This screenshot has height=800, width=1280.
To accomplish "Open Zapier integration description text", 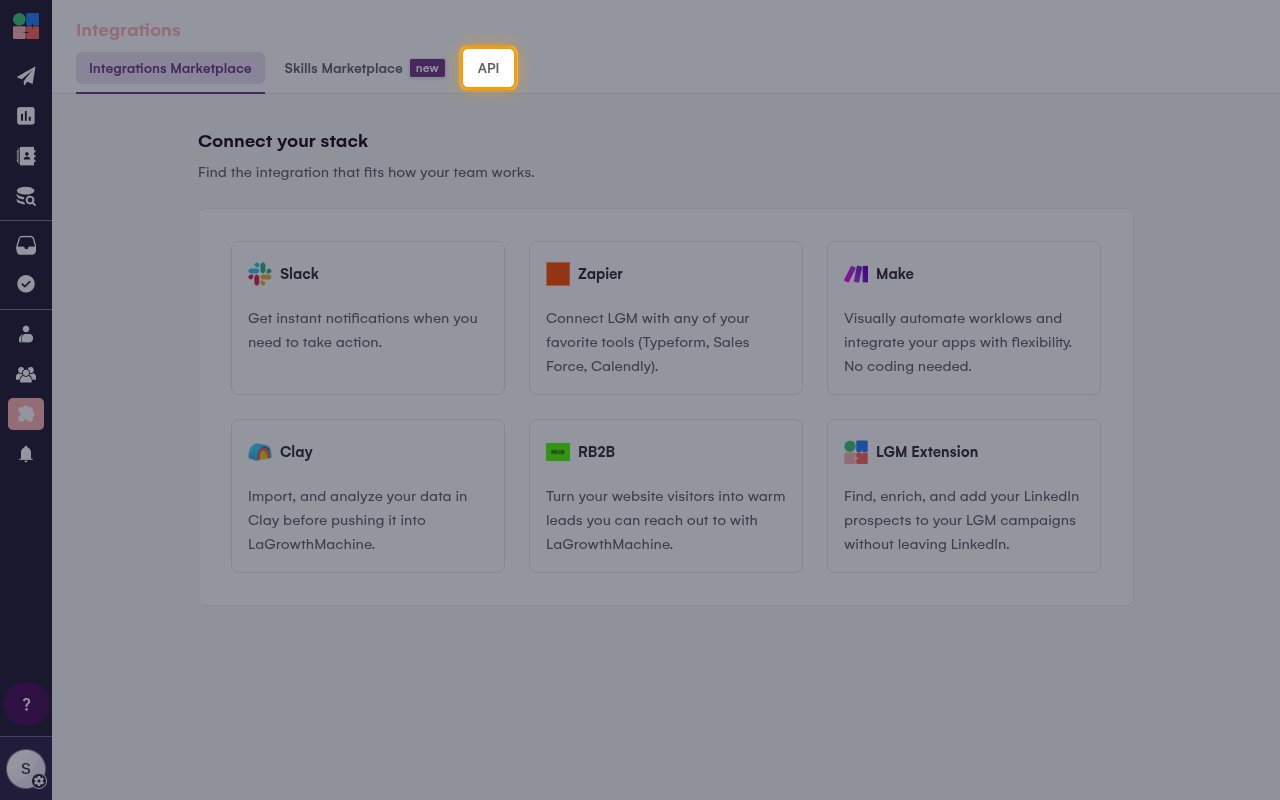I will 648,342.
